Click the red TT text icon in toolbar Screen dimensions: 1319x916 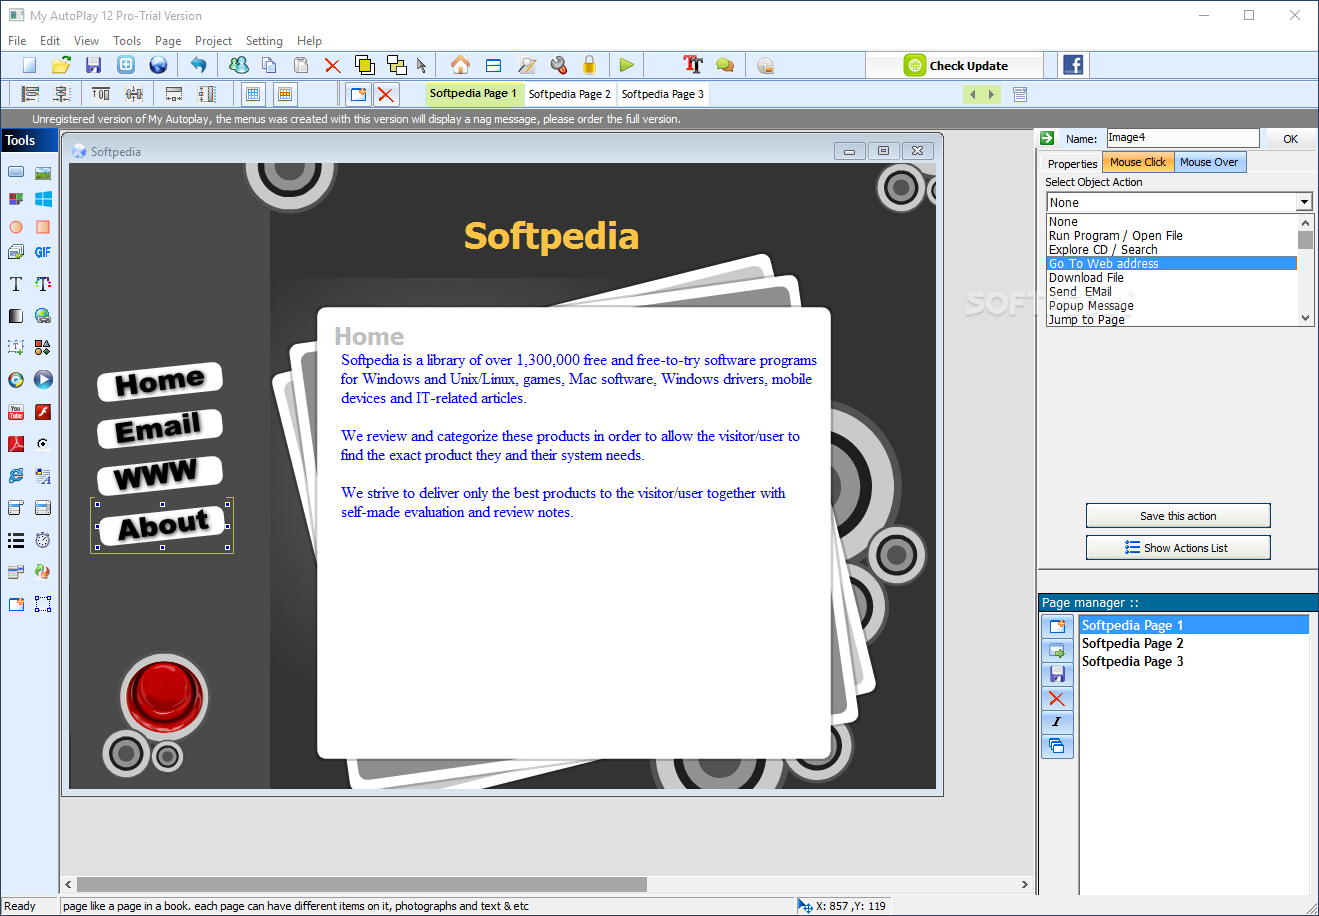click(693, 65)
